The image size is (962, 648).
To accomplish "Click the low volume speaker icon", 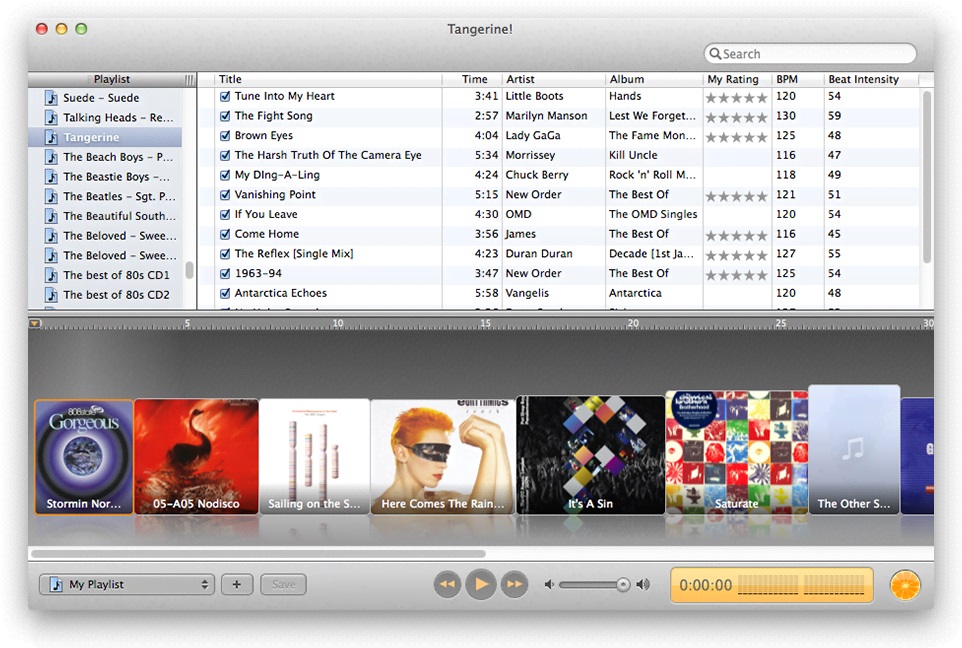I will (x=549, y=584).
